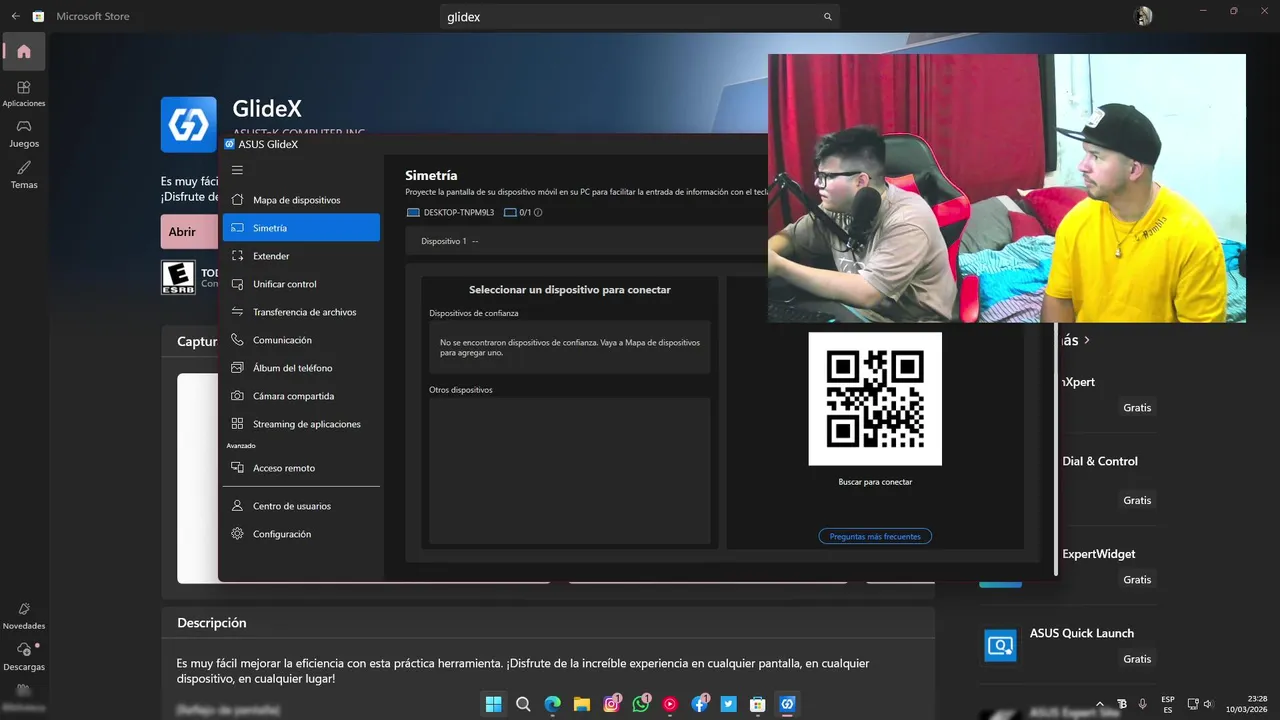Click the GlideX app logo in the Store
The image size is (1280, 720).
coord(189,124)
